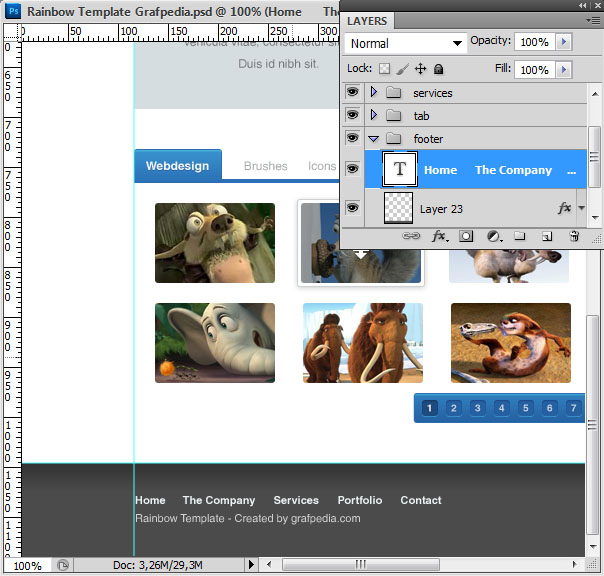Viewport: 604px width, 576px height.
Task: Create a new layer
Action: point(547,236)
